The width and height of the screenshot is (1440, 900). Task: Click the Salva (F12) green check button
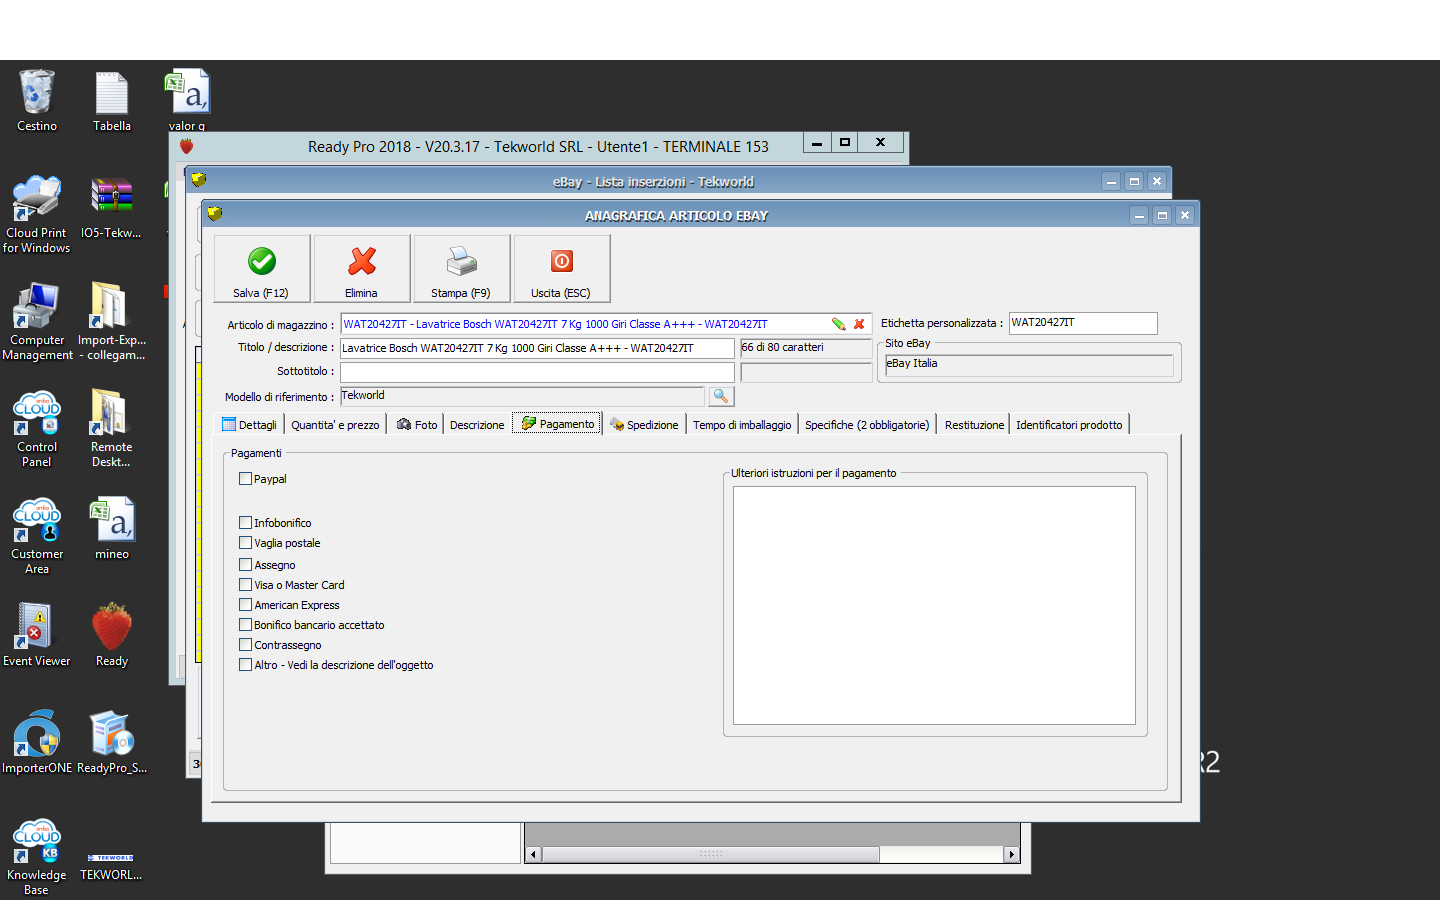click(262, 268)
